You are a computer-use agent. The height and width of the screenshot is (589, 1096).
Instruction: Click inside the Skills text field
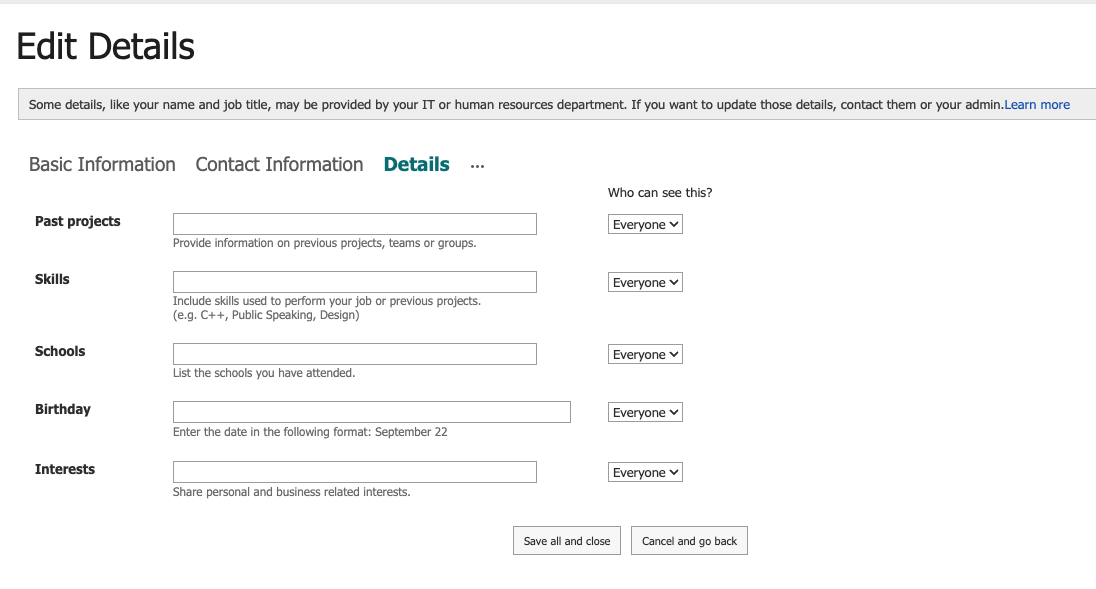pyautogui.click(x=354, y=281)
